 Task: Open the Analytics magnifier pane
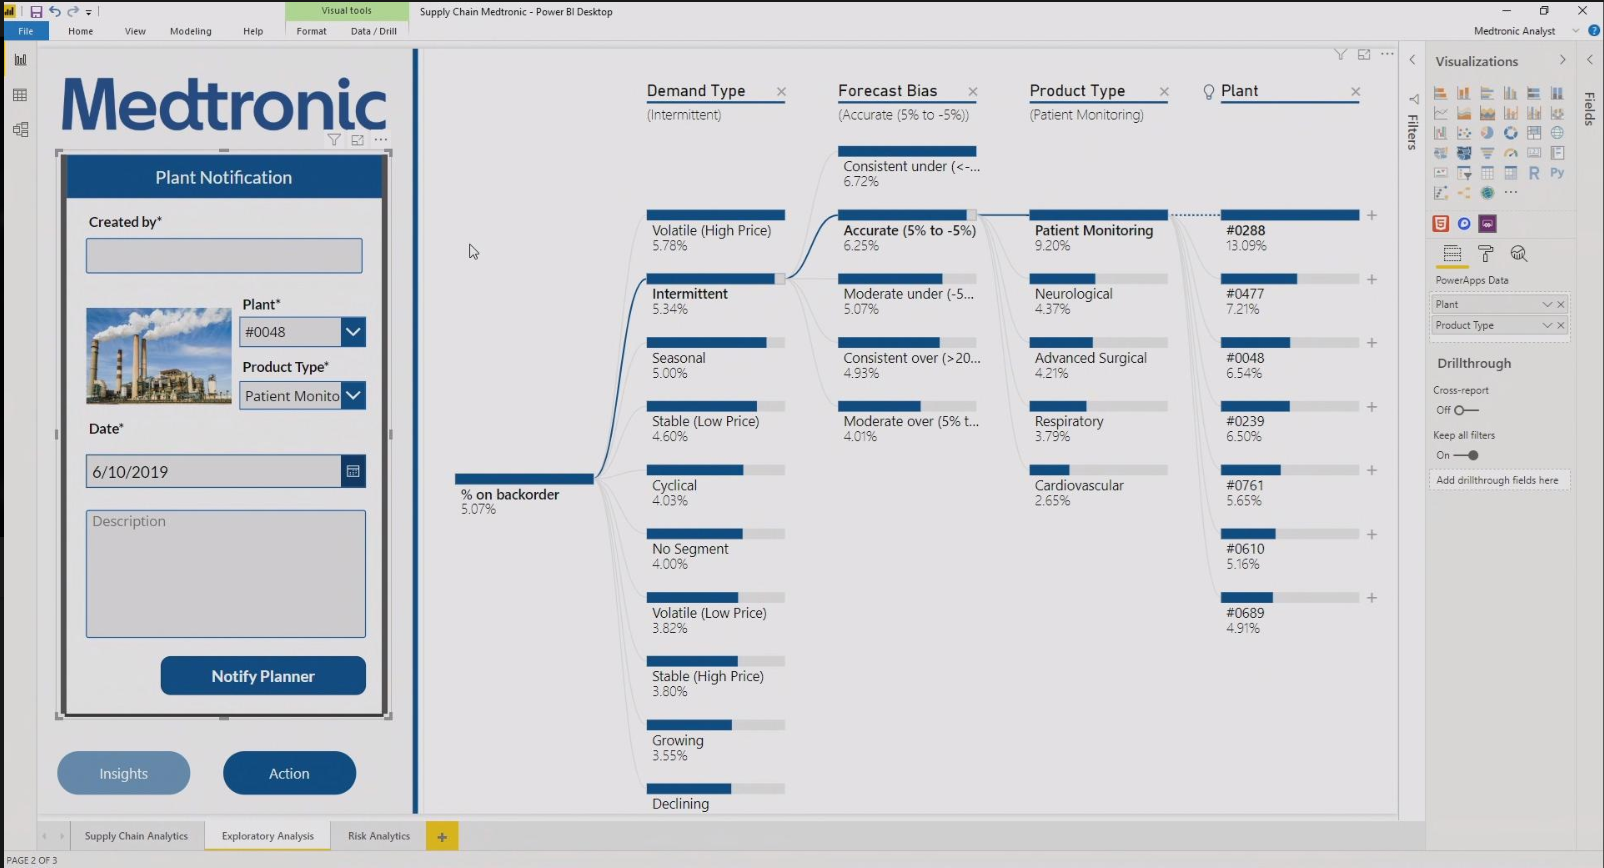(x=1519, y=254)
